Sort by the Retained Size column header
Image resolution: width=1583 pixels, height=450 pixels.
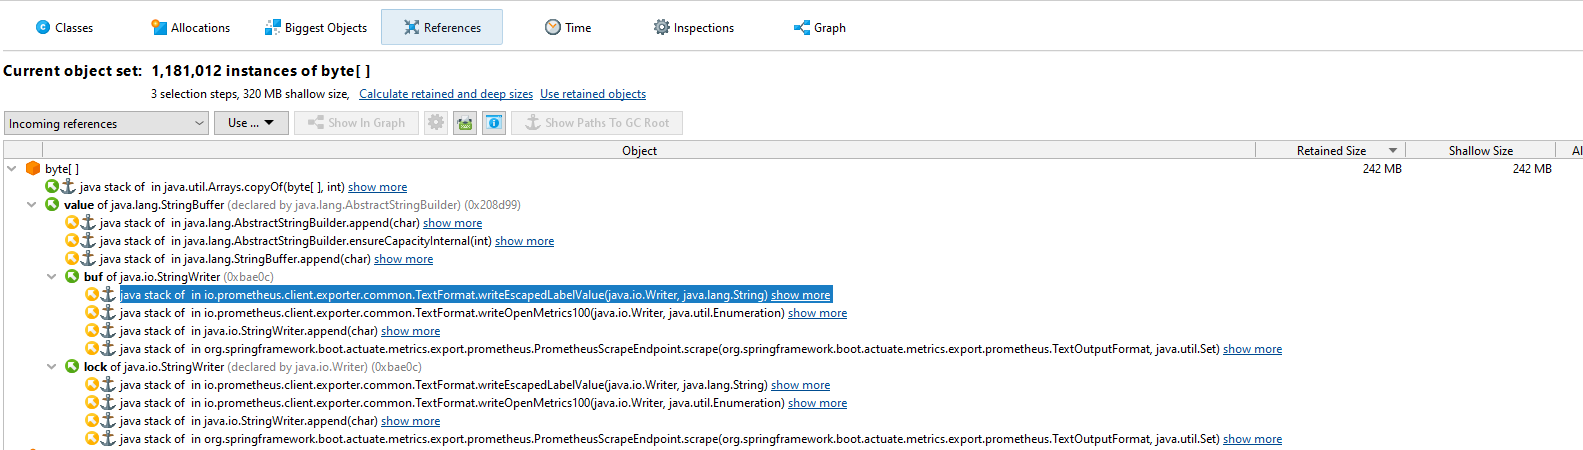click(x=1331, y=151)
